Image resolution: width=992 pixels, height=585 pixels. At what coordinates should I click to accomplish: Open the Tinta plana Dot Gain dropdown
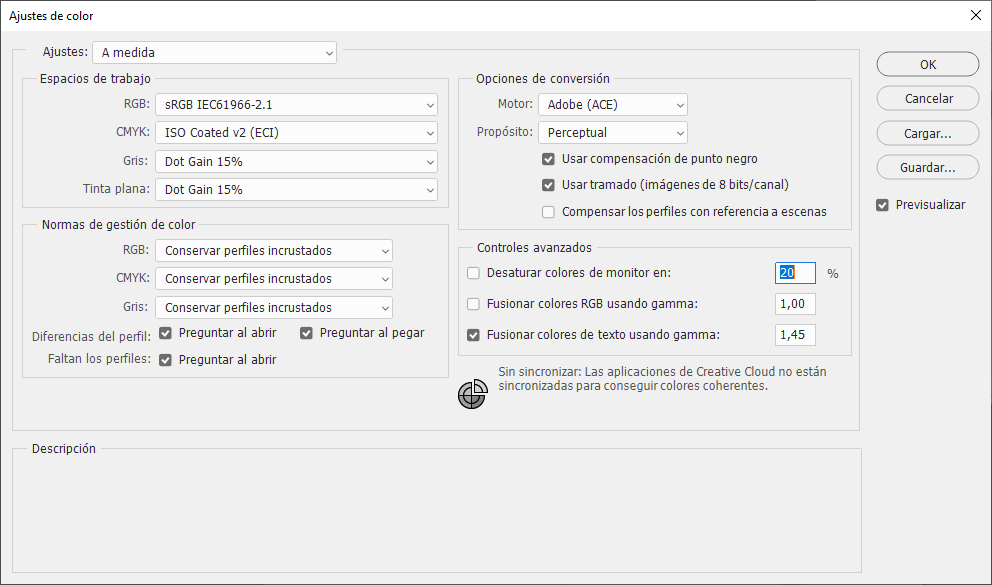(x=296, y=189)
